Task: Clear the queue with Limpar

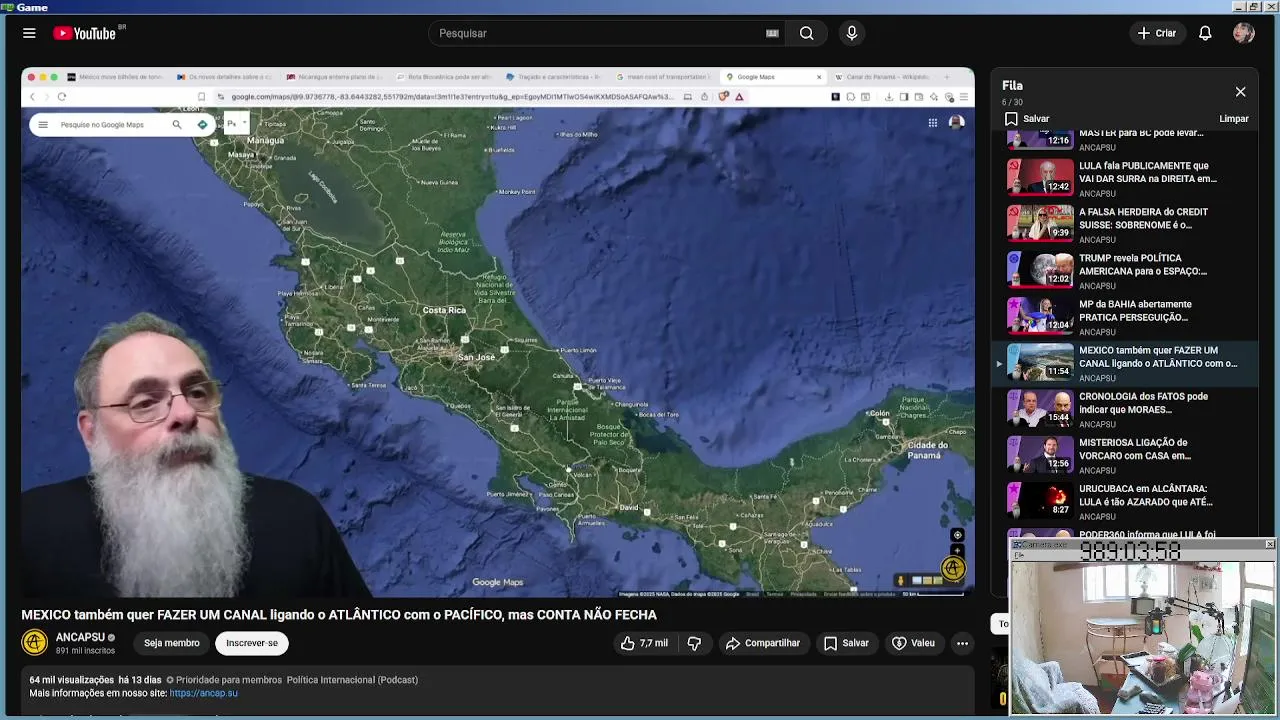Action: pos(1234,118)
